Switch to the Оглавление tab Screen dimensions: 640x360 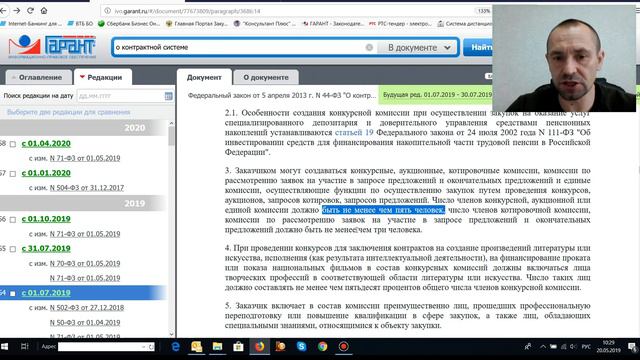pyautogui.click(x=40, y=77)
